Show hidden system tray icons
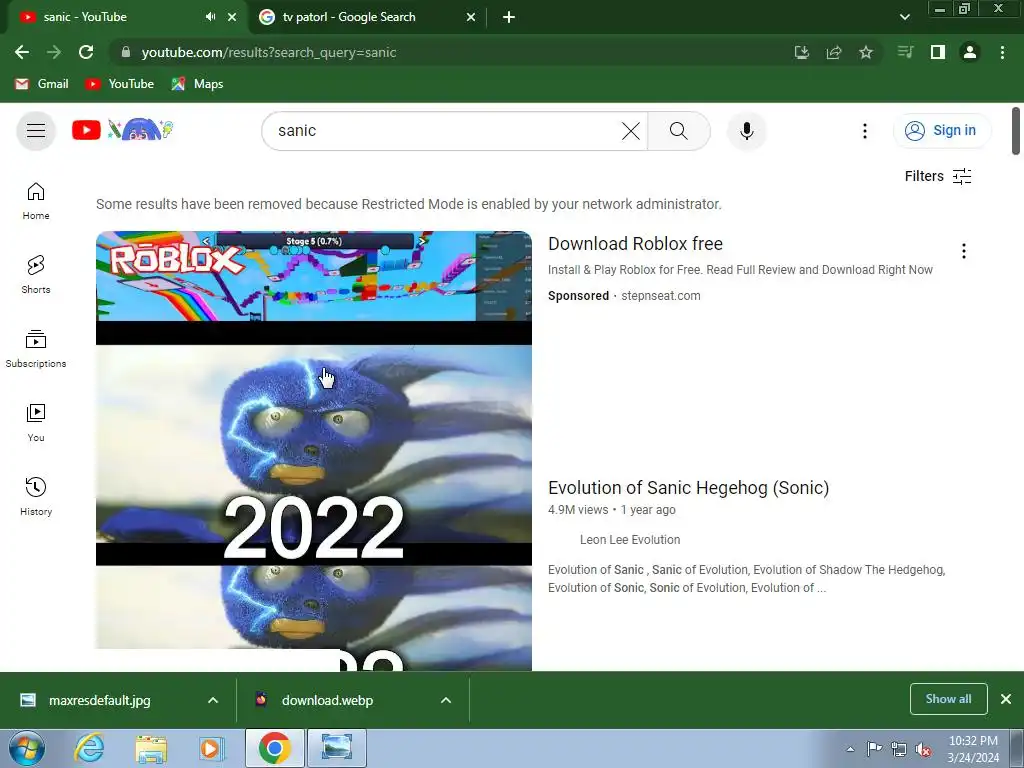 850,749
